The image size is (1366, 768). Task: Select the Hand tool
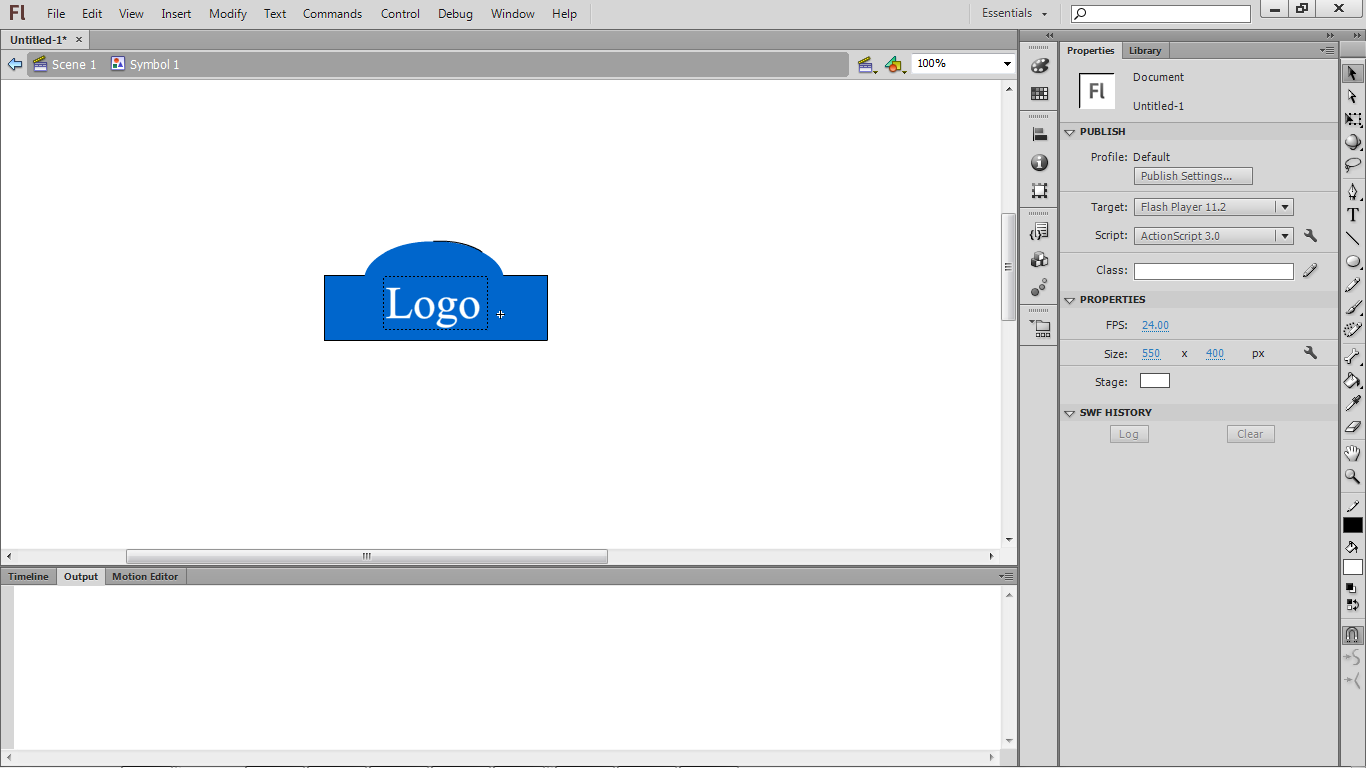click(x=1352, y=453)
